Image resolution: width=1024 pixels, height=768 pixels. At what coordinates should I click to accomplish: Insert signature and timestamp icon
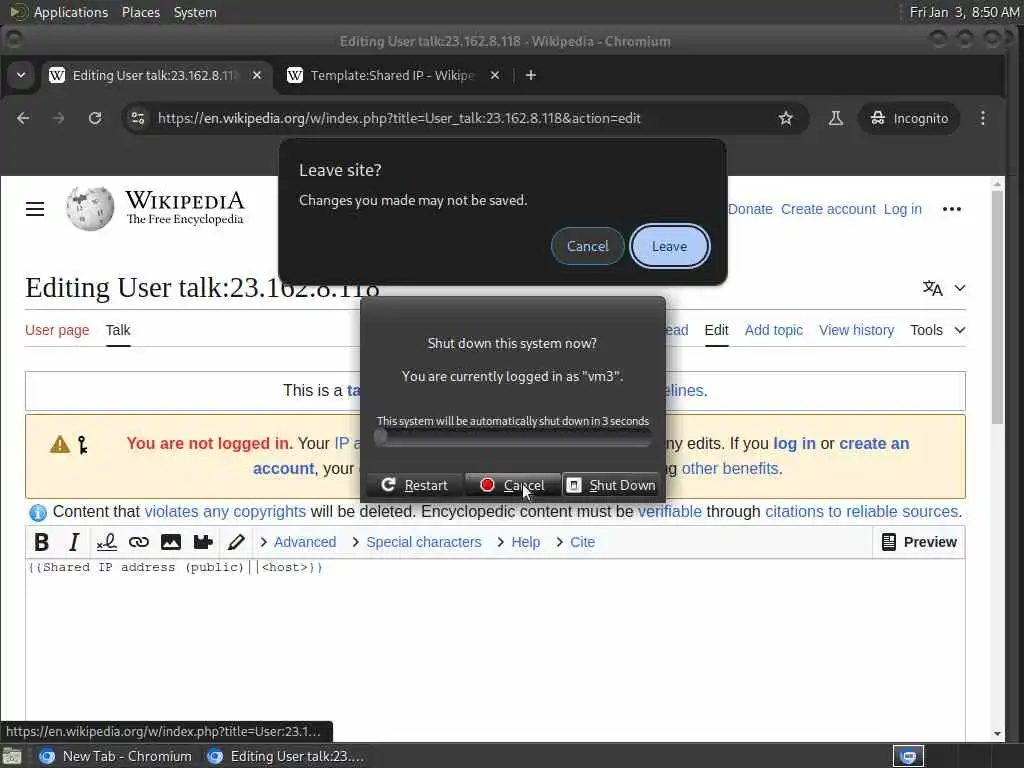click(106, 542)
